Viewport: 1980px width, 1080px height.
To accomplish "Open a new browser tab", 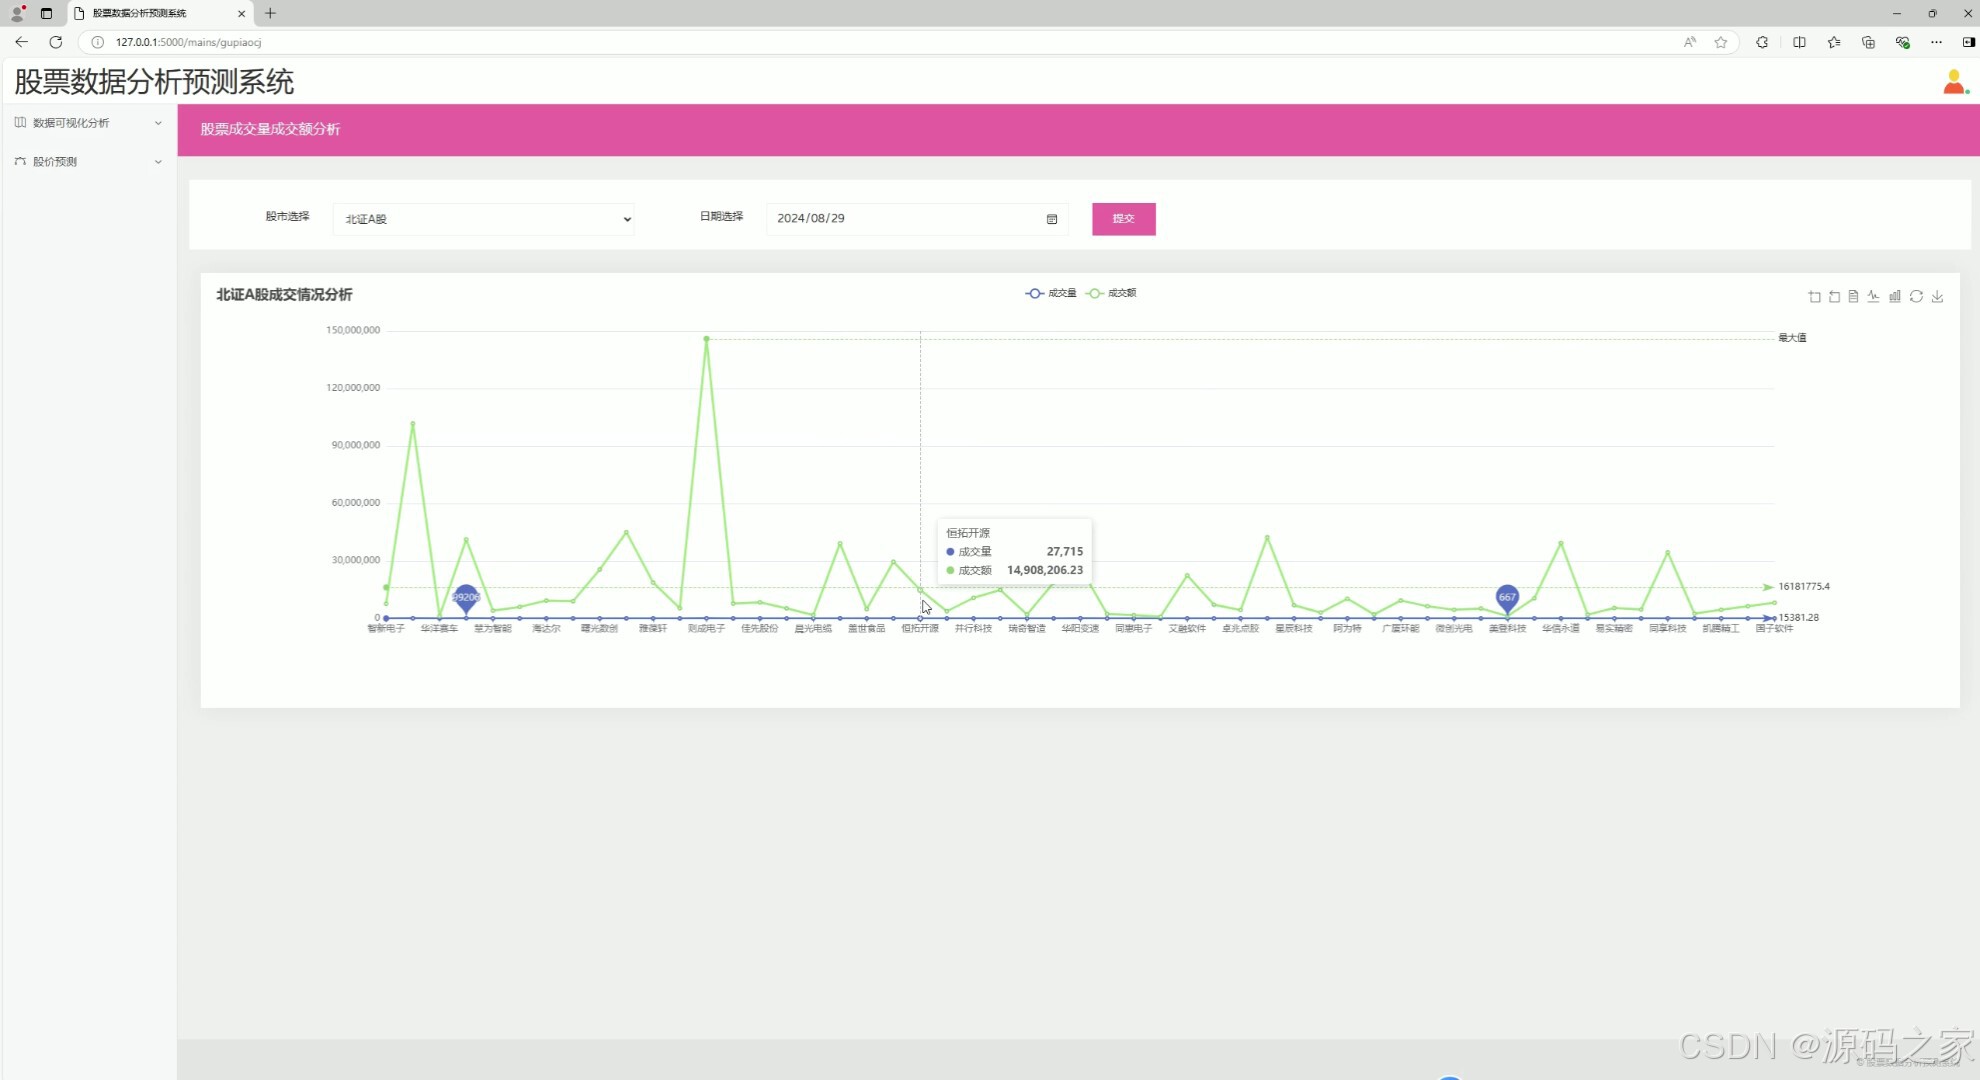I will pos(270,13).
